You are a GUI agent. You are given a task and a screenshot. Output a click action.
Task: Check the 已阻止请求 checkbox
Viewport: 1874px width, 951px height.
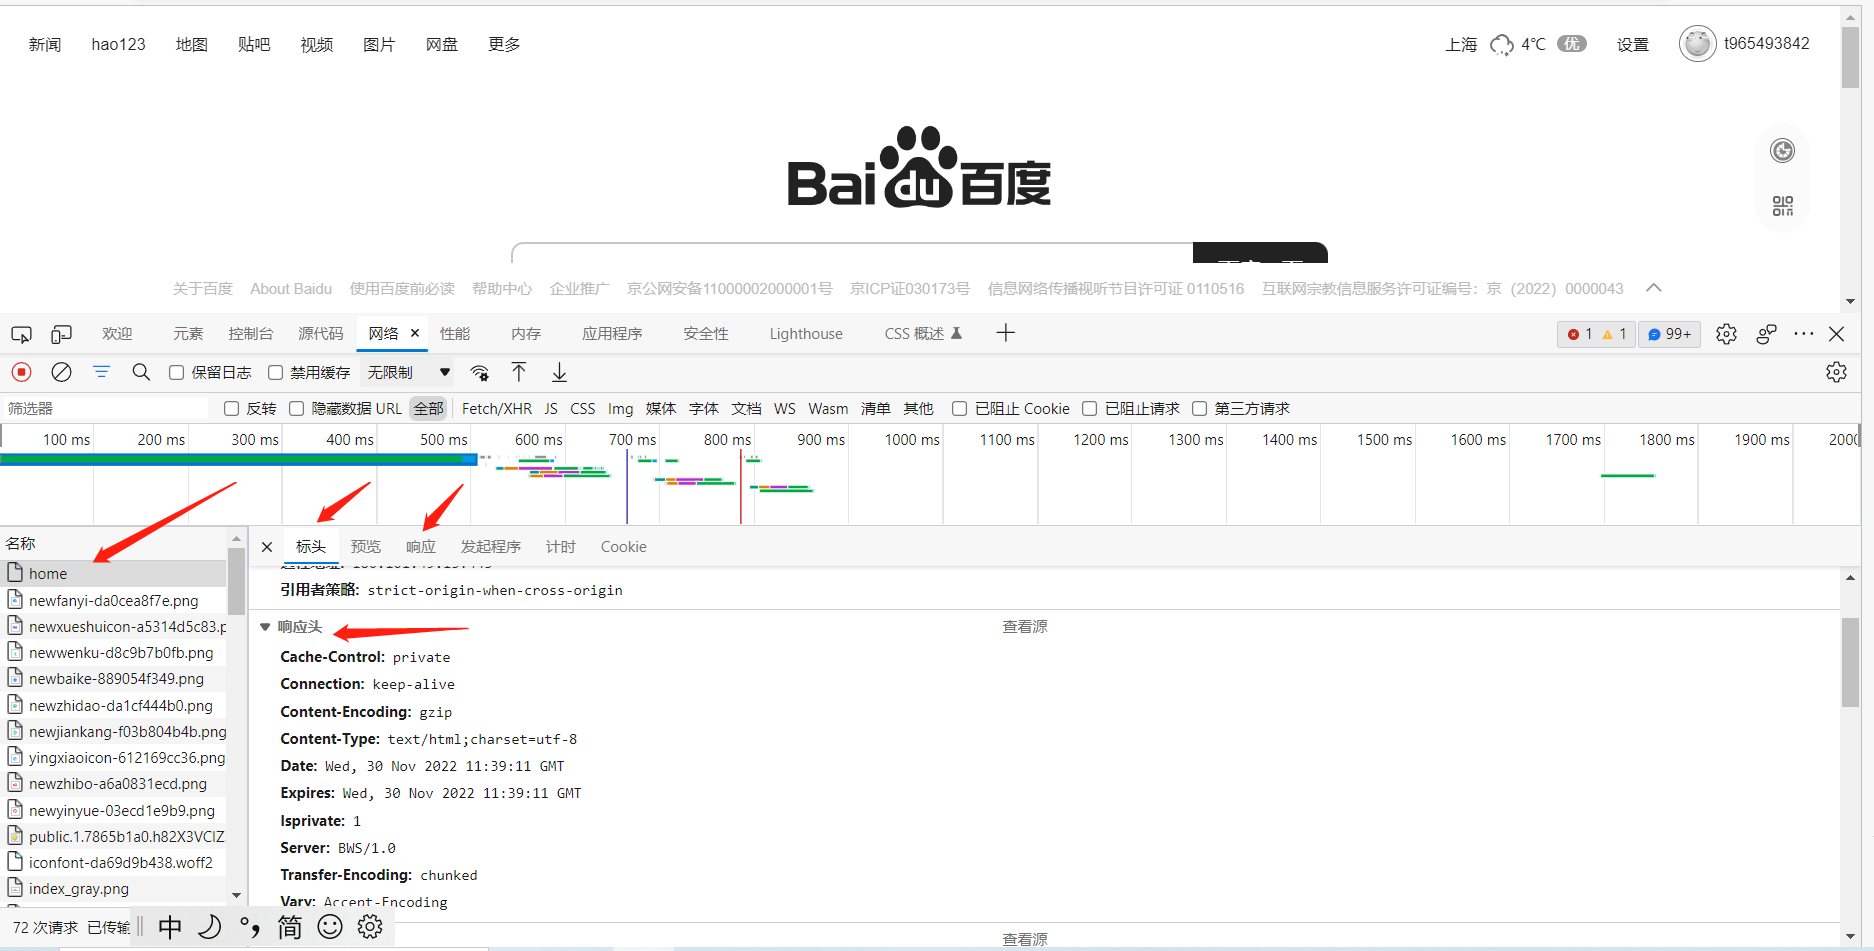coord(1089,408)
